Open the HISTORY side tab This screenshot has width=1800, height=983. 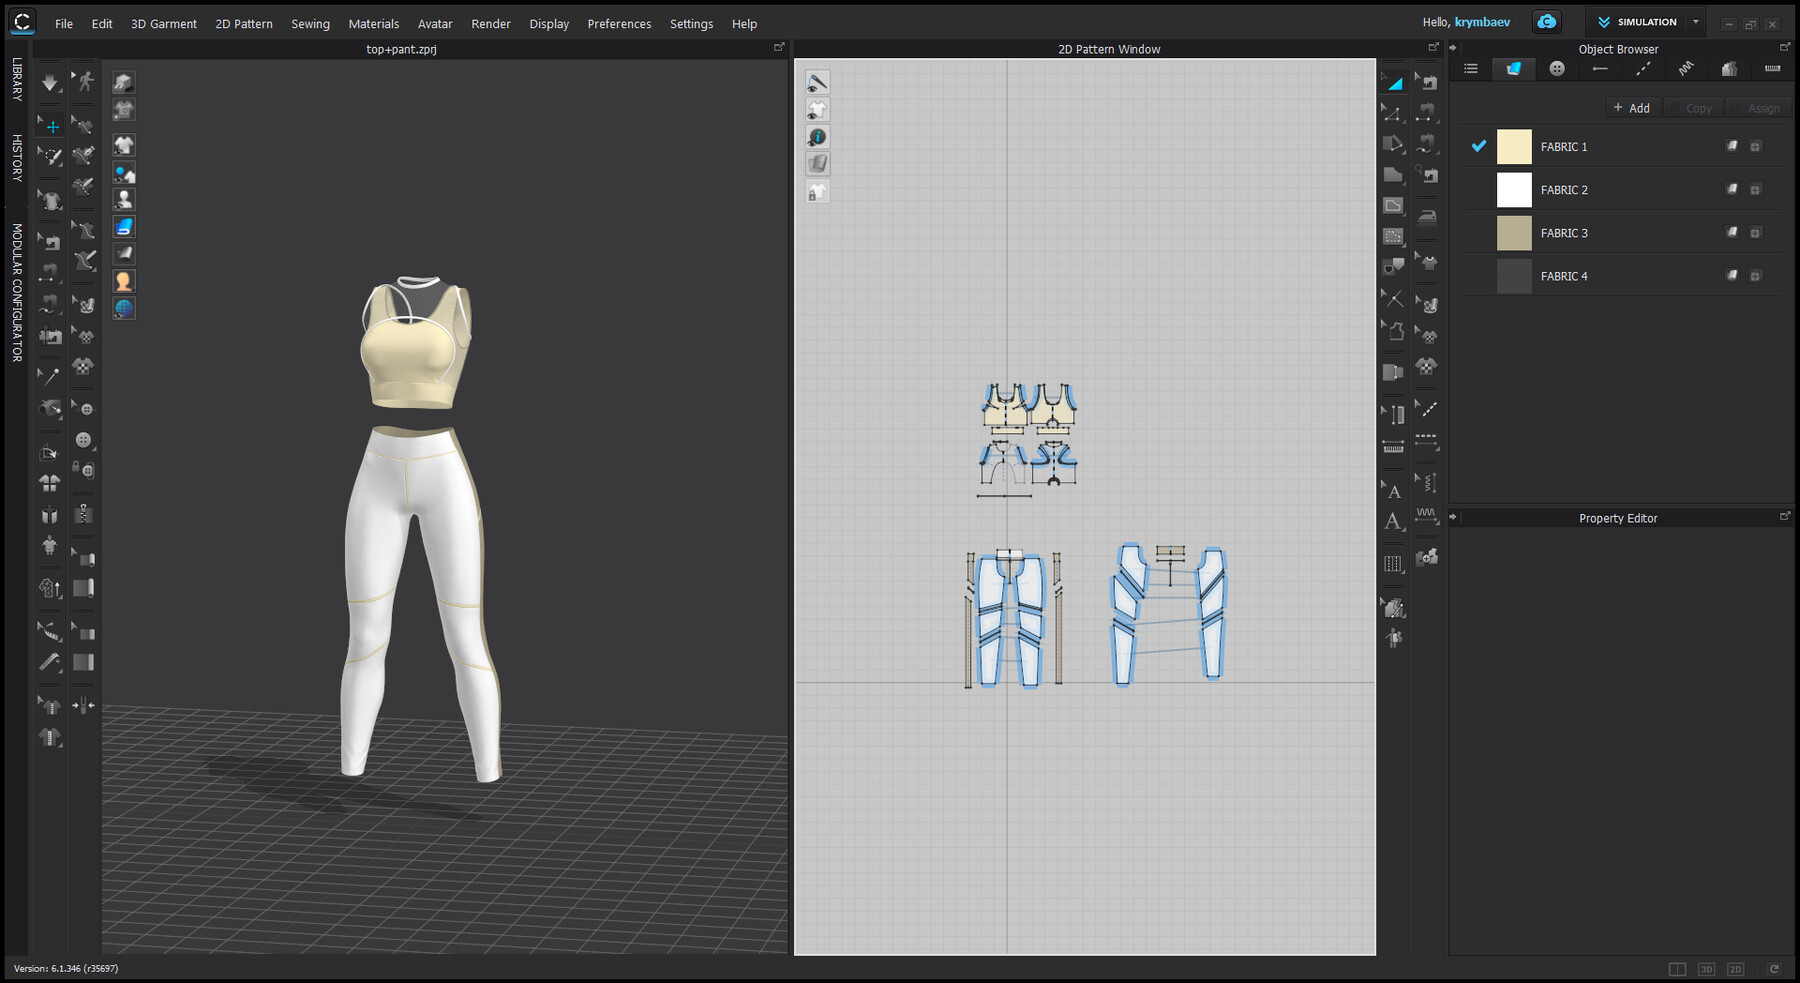pos(17,157)
